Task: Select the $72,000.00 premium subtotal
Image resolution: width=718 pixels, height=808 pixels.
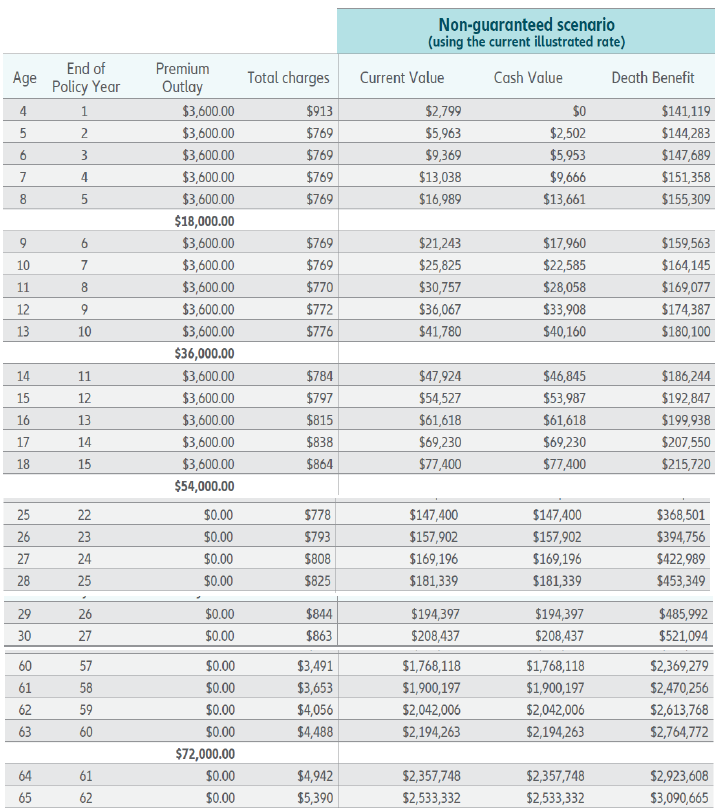Action: (x=205, y=754)
